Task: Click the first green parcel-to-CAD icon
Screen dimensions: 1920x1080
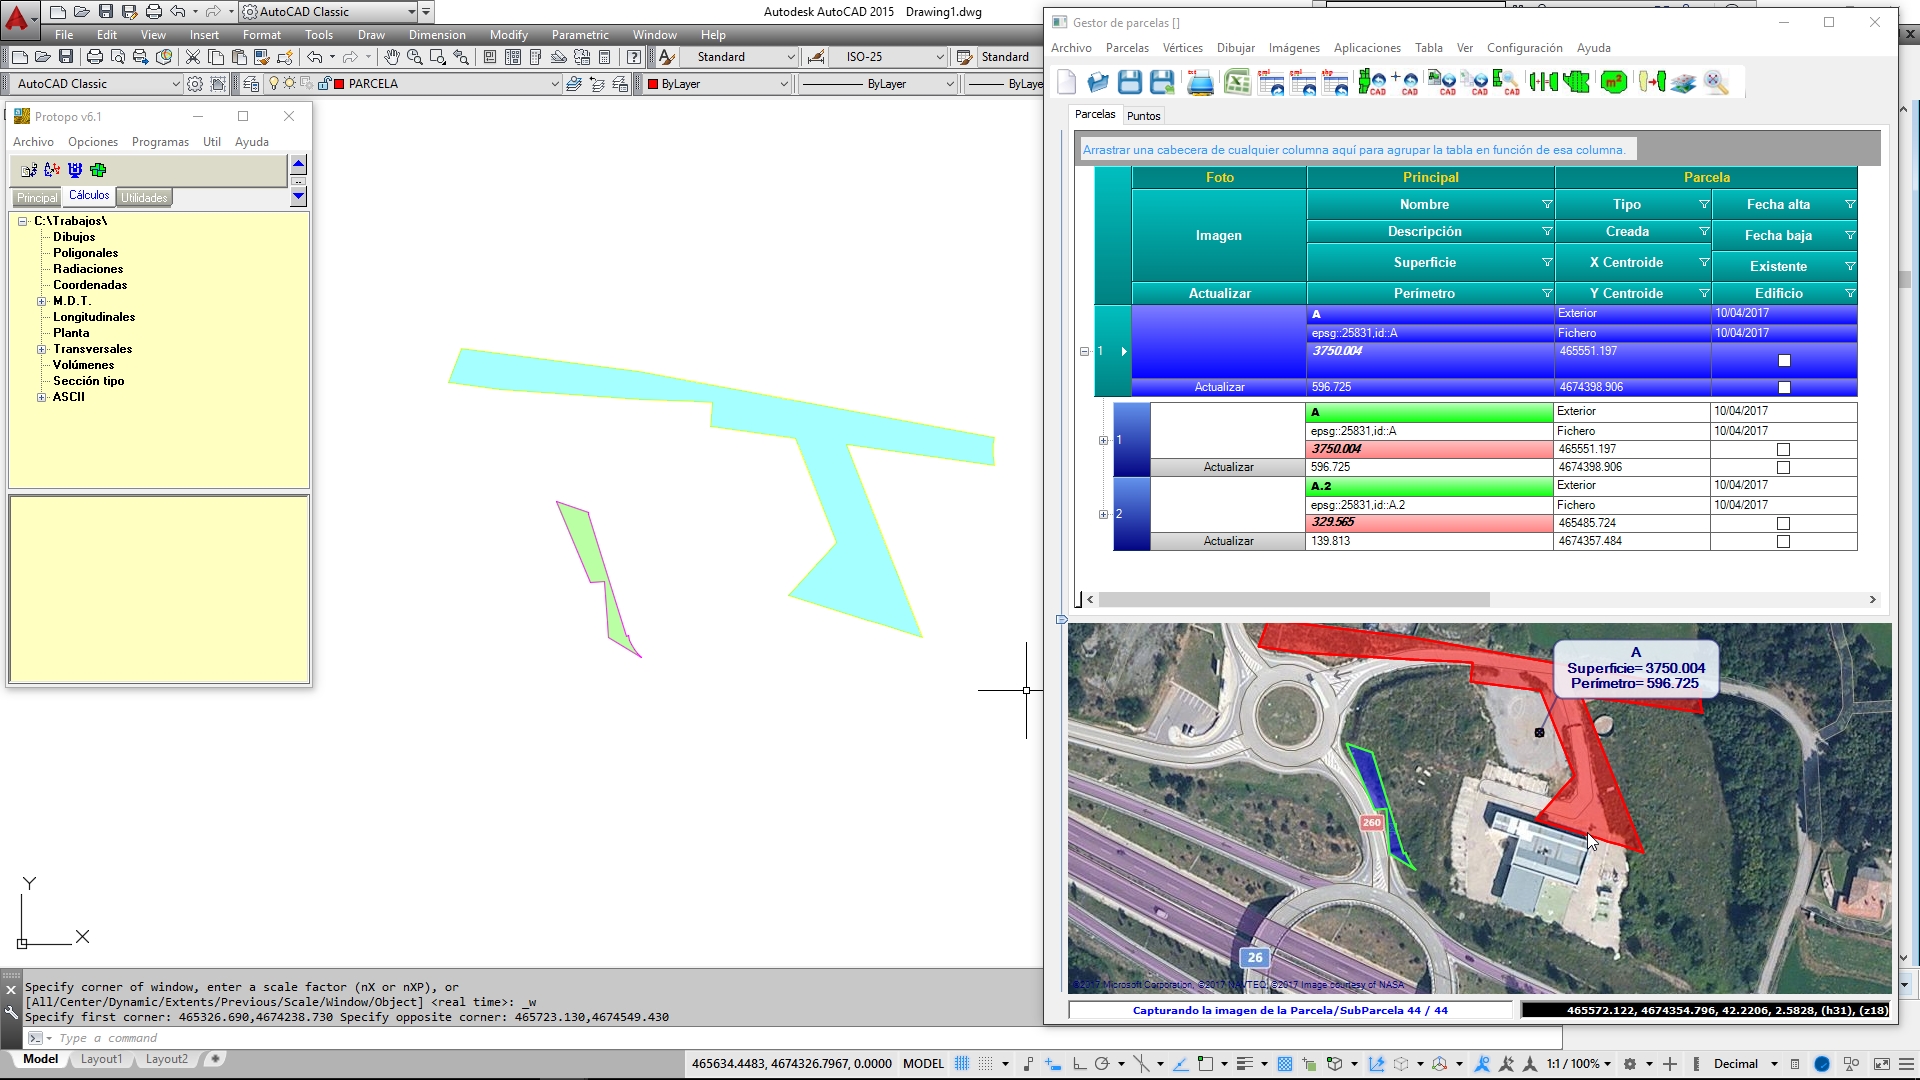Action: pos(1371,83)
